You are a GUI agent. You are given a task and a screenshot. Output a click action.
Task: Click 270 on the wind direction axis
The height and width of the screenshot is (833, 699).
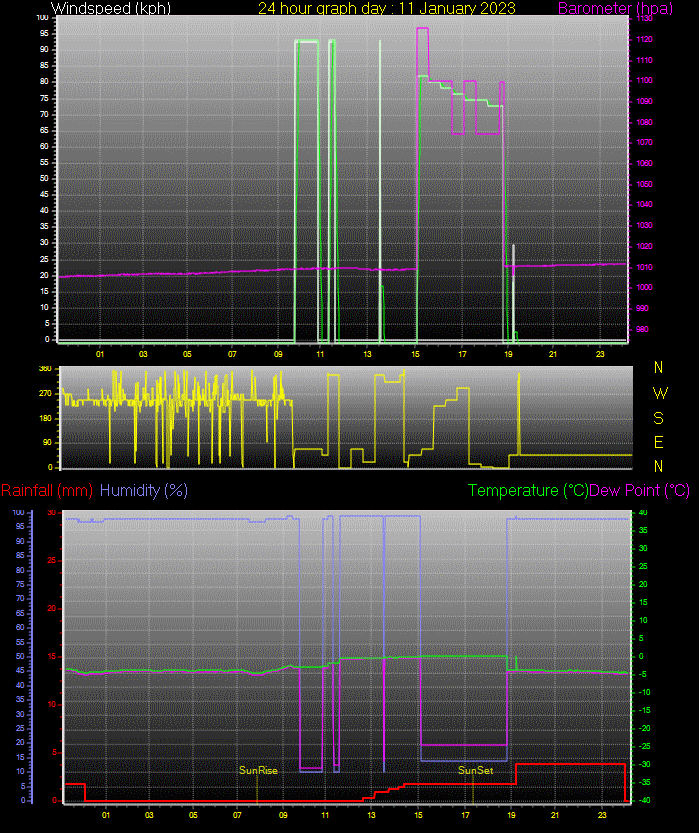pyautogui.click(x=44, y=393)
